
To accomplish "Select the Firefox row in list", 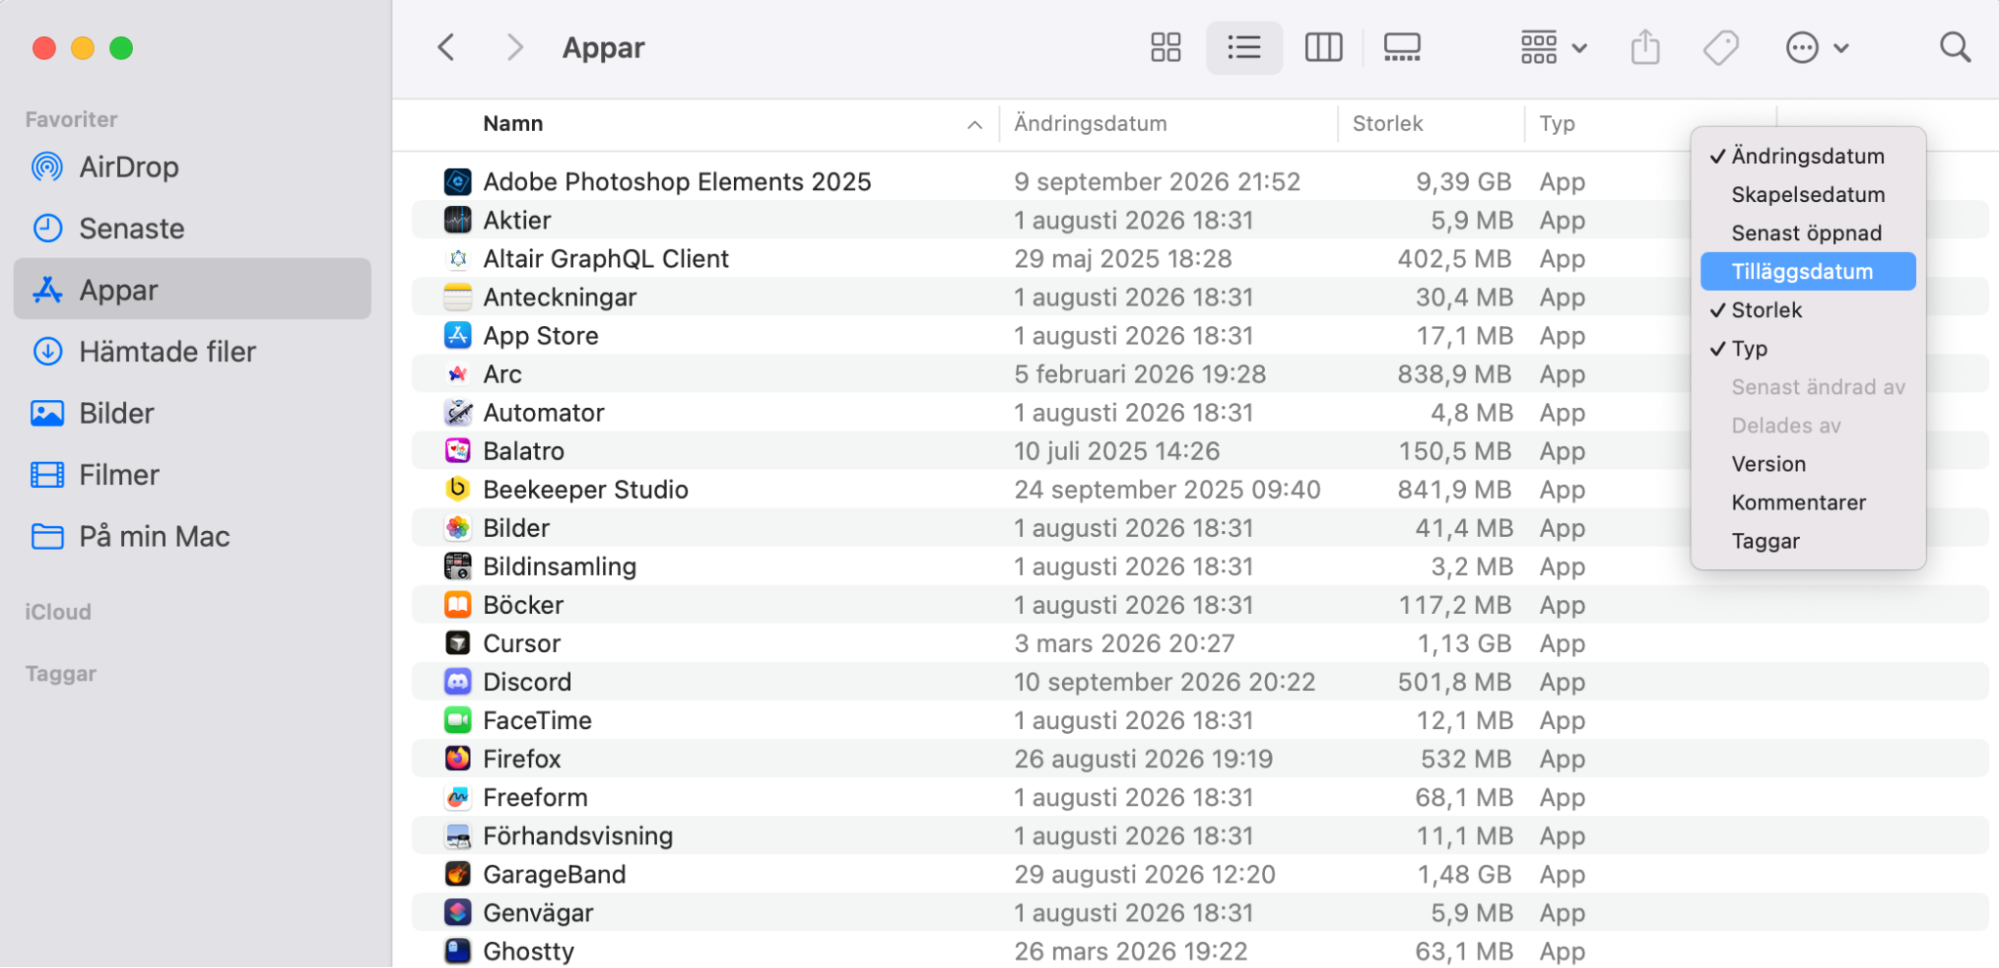I will (1200, 759).
